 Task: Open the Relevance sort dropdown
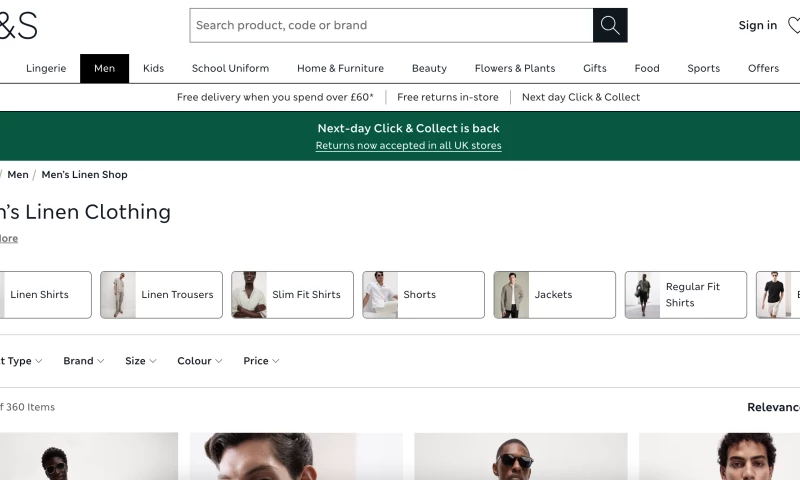[x=773, y=407]
